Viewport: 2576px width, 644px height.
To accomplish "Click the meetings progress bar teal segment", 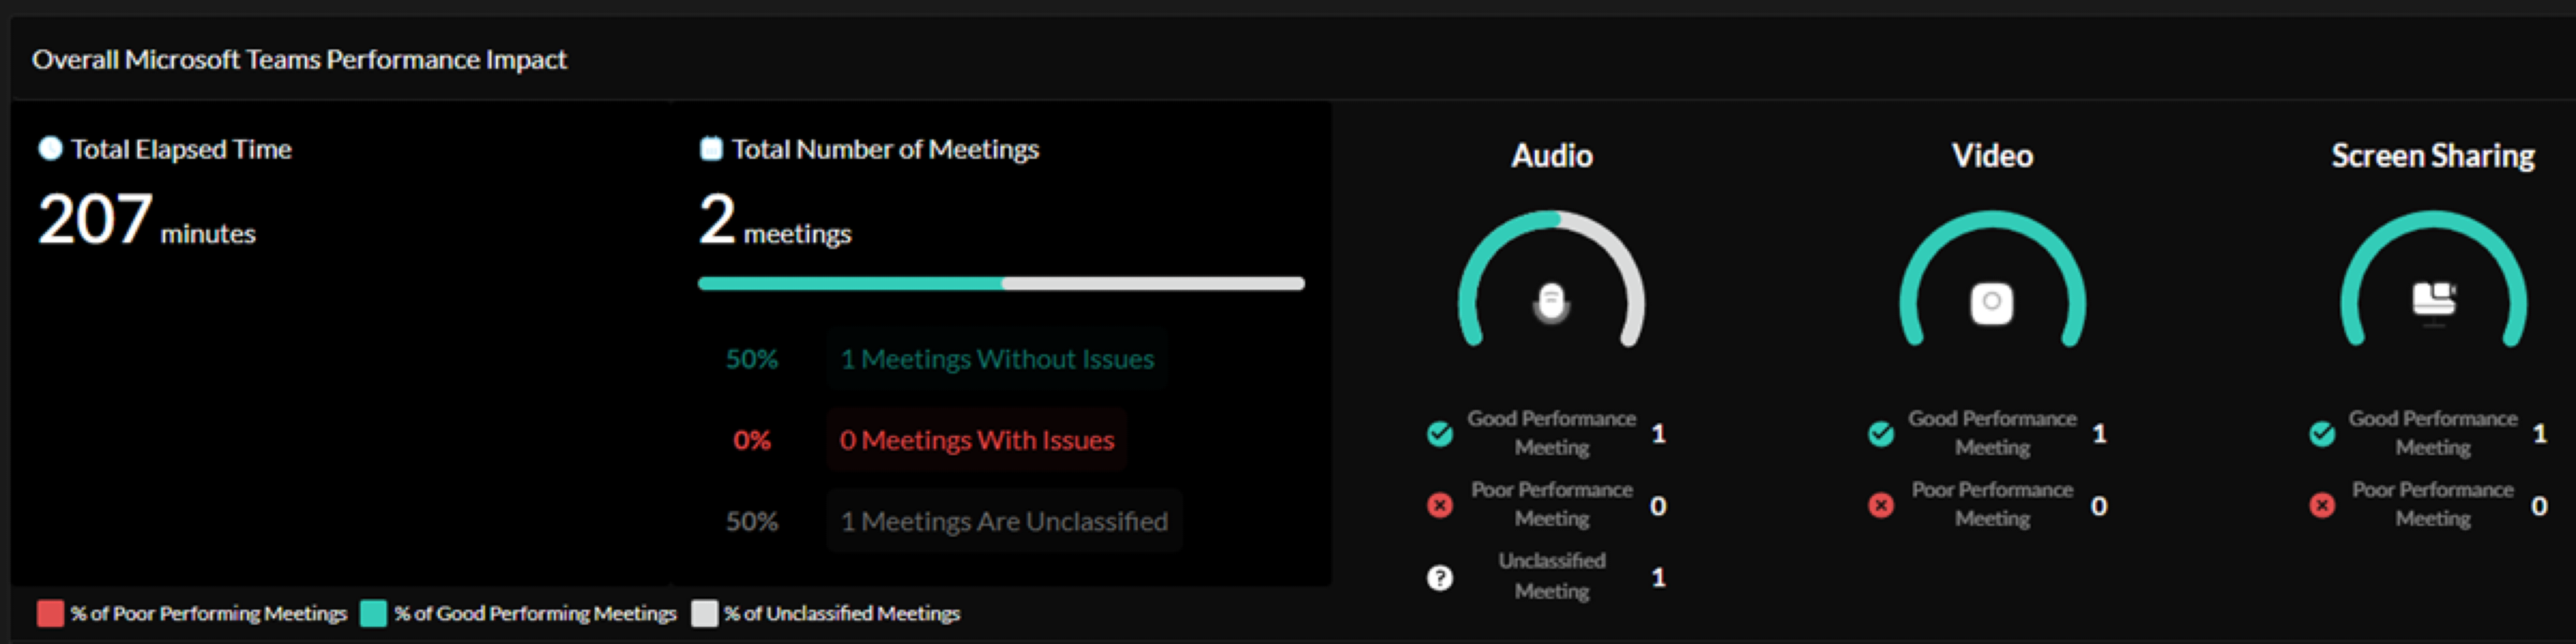I will click(850, 284).
